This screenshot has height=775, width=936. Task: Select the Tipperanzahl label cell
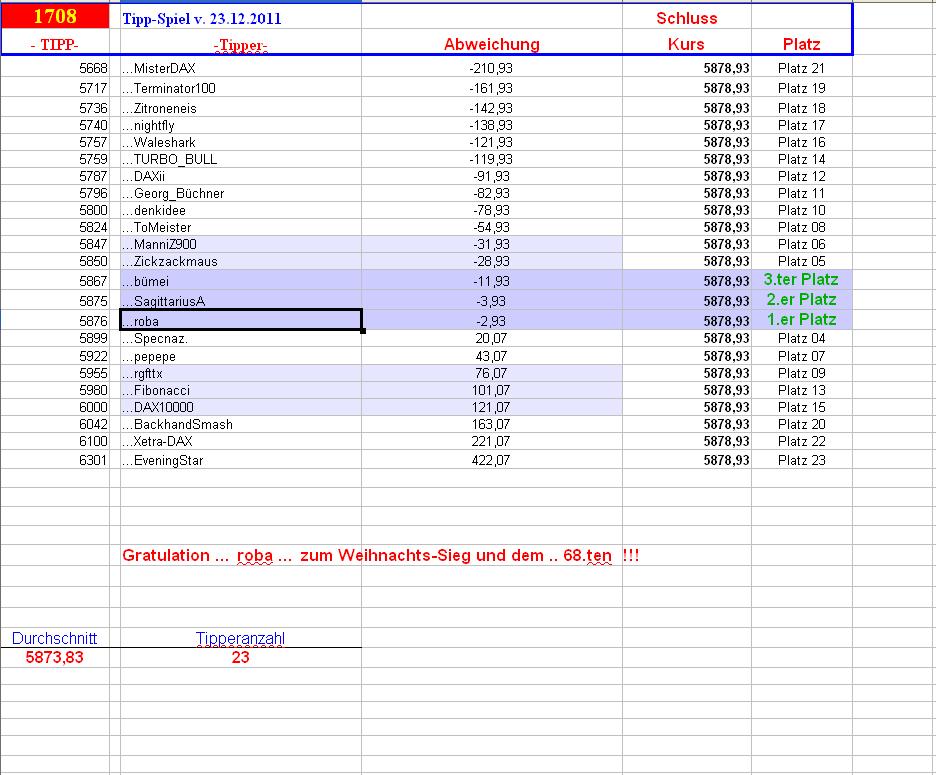pyautogui.click(x=240, y=636)
